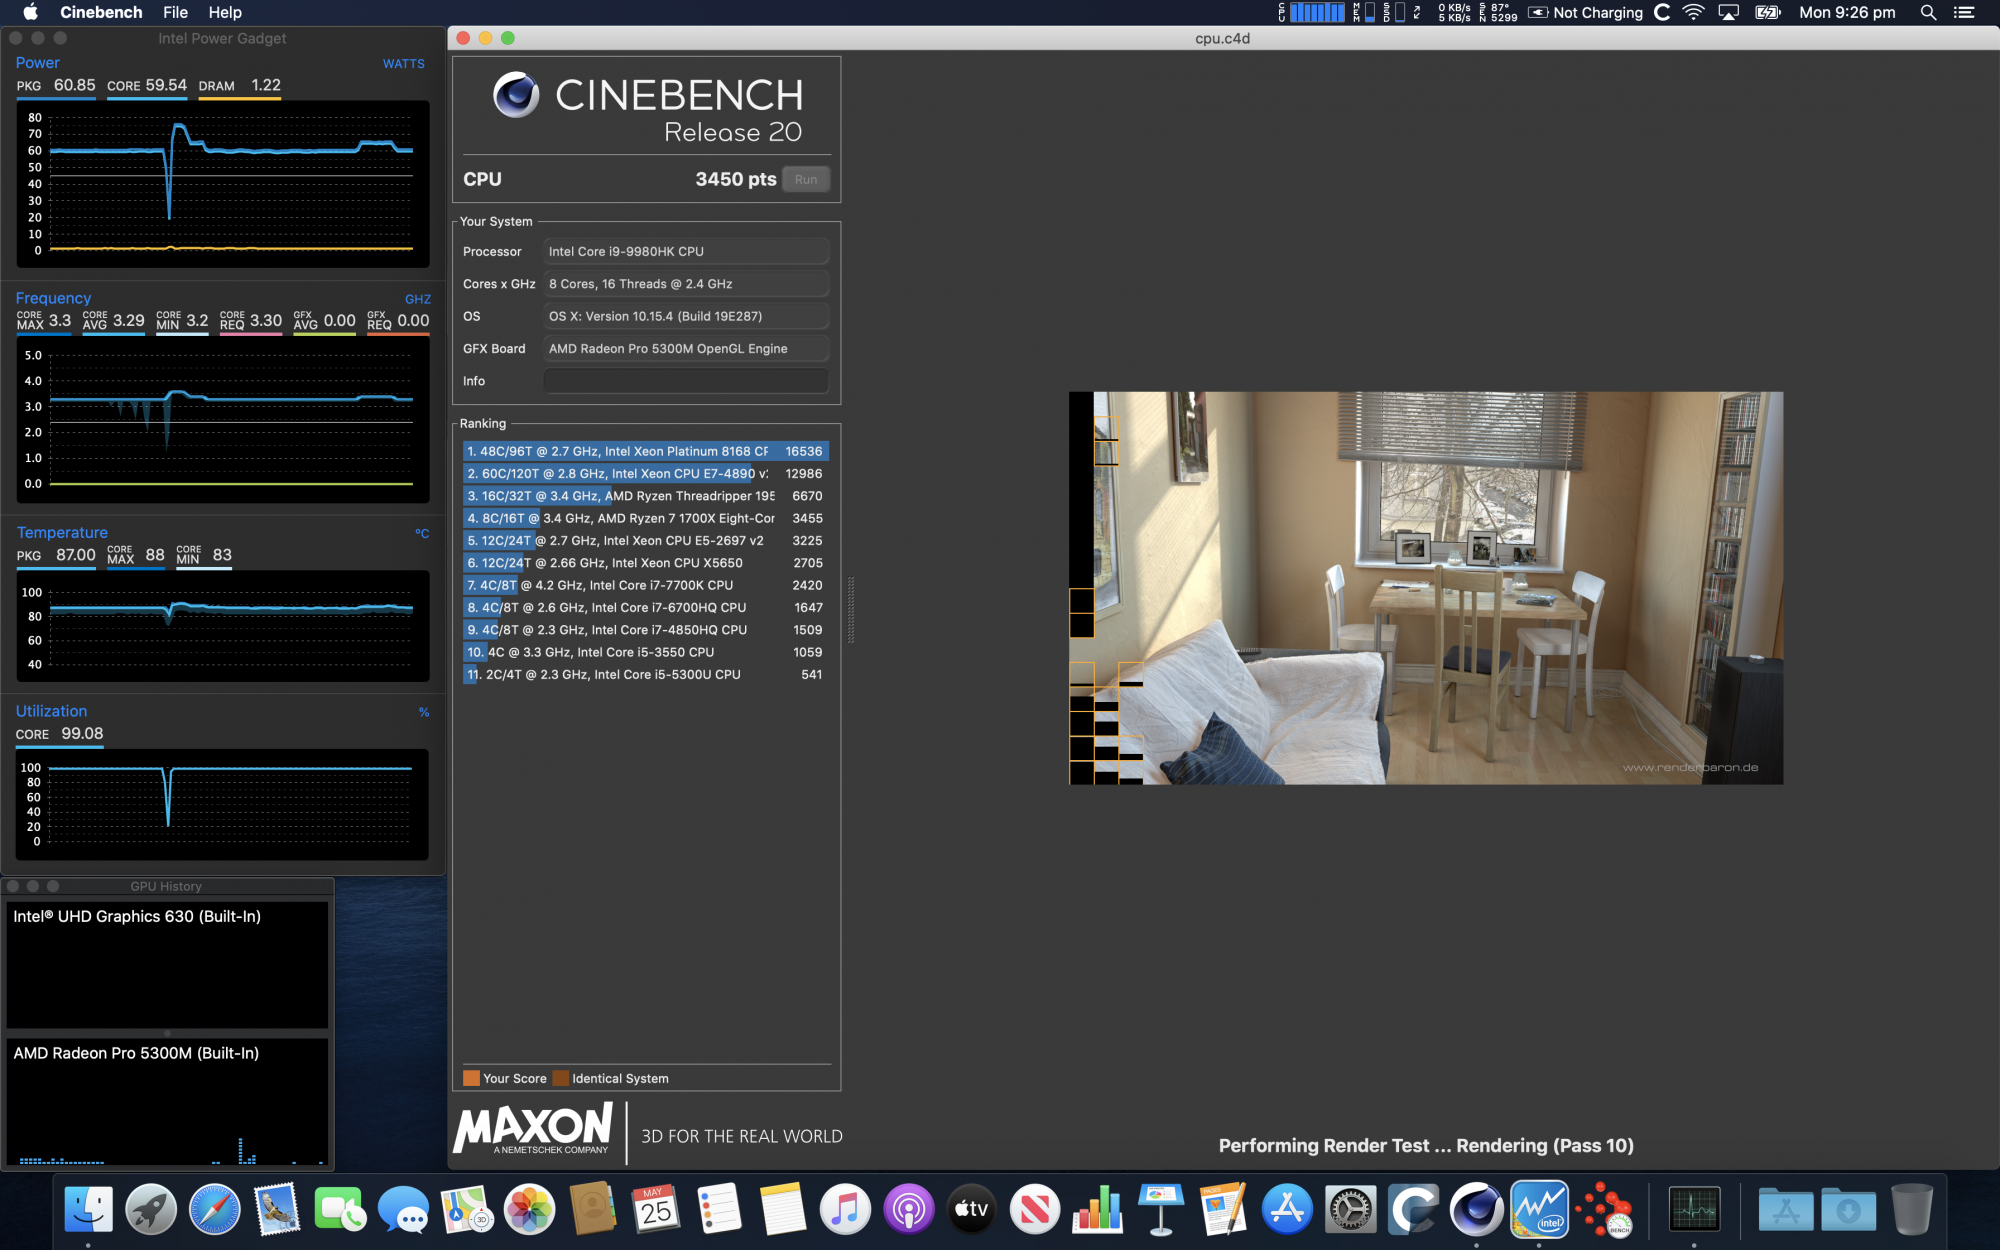Viewport: 2000px width, 1250px height.
Task: Click the Your Score orange legend swatch
Action: (471, 1078)
